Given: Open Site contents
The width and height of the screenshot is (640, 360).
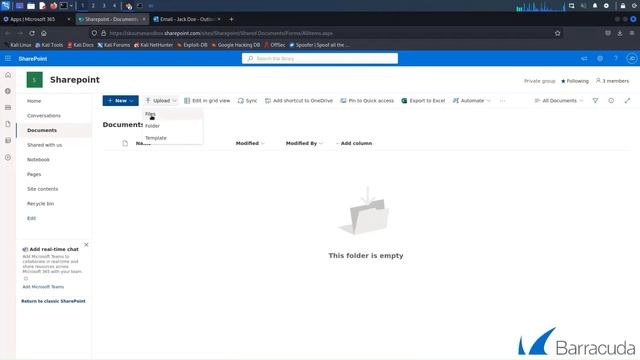Looking at the screenshot, I should [42, 189].
